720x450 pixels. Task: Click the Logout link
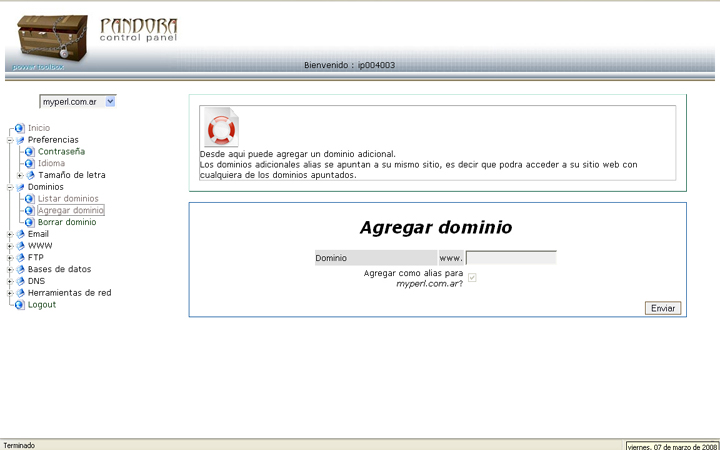[x=42, y=305]
